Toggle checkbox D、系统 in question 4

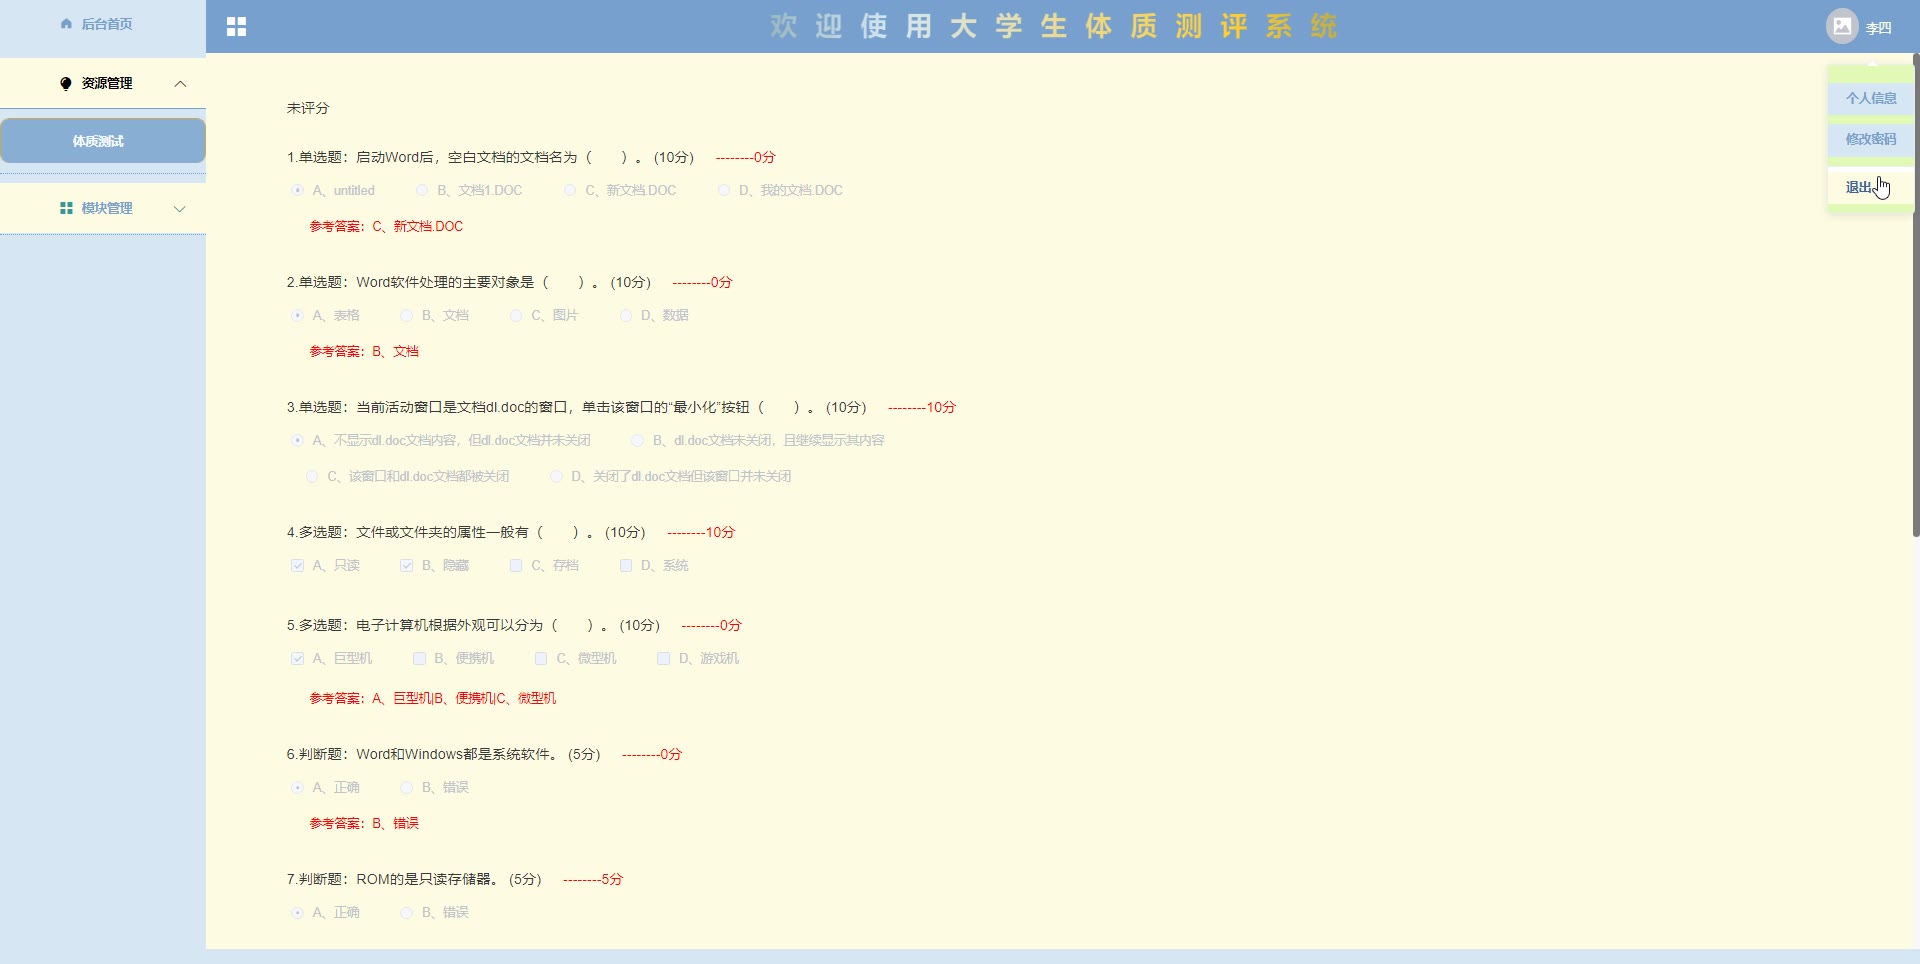pyautogui.click(x=626, y=565)
